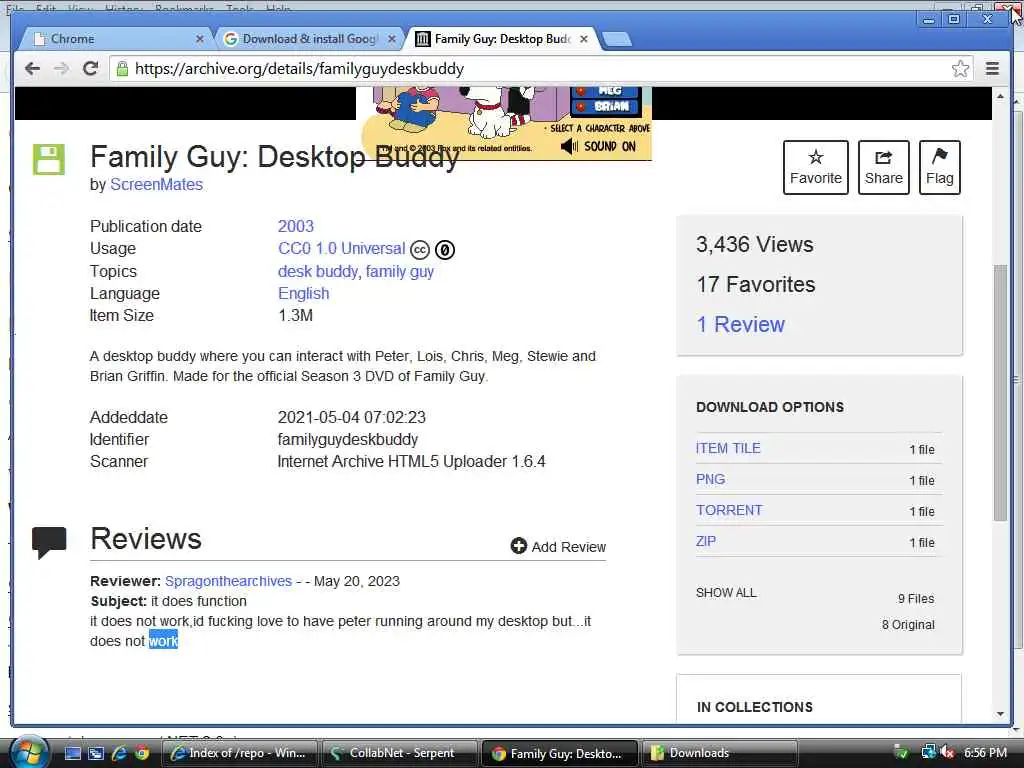
Task: Click the '9 Files' text
Action: tap(916, 599)
